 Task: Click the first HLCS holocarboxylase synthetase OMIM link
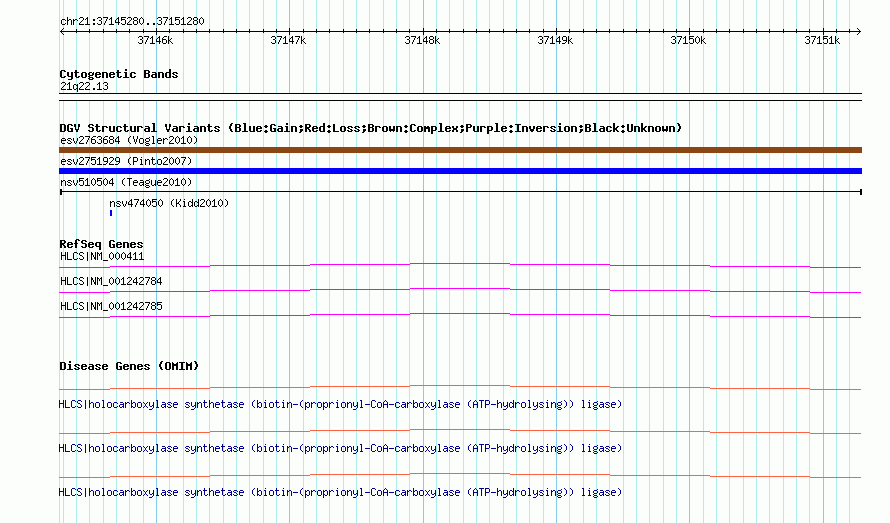click(340, 404)
